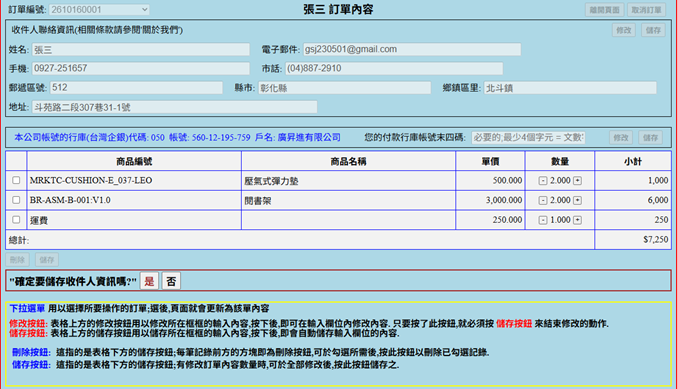Click the 商品編號 column header
678x389 pixels.
[x=134, y=161]
